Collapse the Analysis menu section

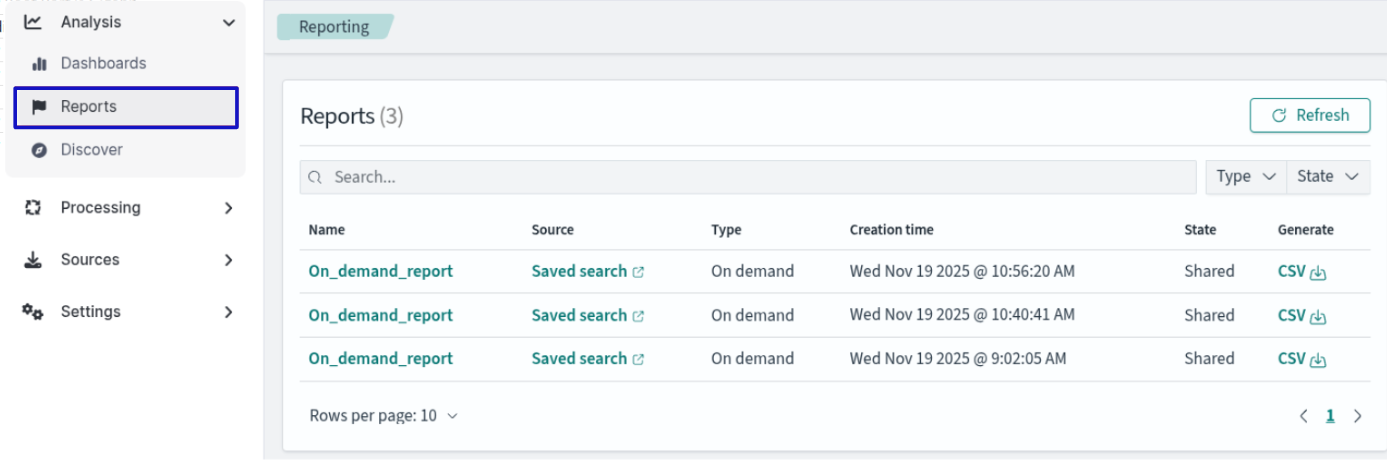click(x=229, y=22)
